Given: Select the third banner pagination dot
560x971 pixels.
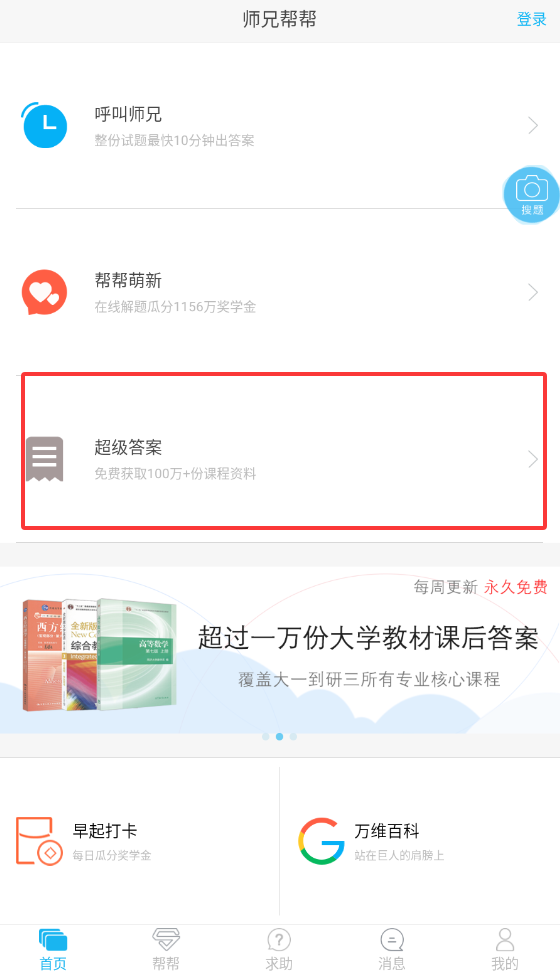Looking at the screenshot, I should point(294,736).
